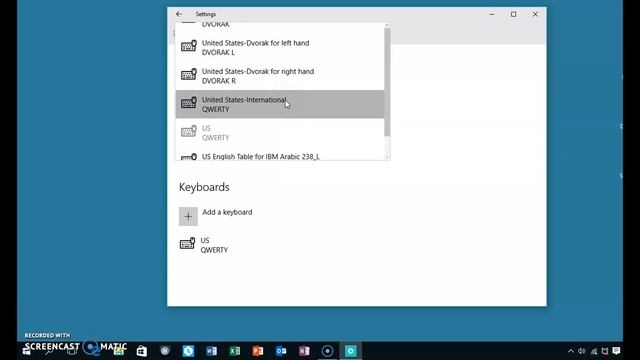Go back using the Settings back arrow
This screenshot has height=360, width=640.
[179, 14]
